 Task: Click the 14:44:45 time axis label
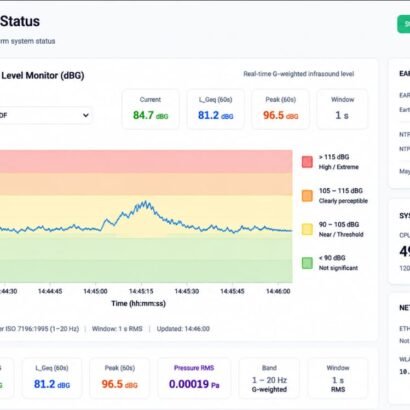tap(50, 291)
